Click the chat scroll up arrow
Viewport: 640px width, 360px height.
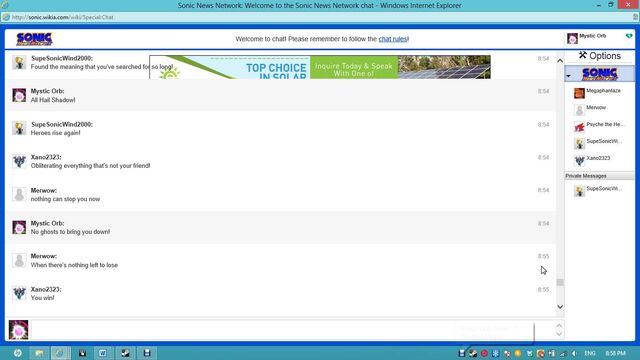pyautogui.click(x=560, y=61)
